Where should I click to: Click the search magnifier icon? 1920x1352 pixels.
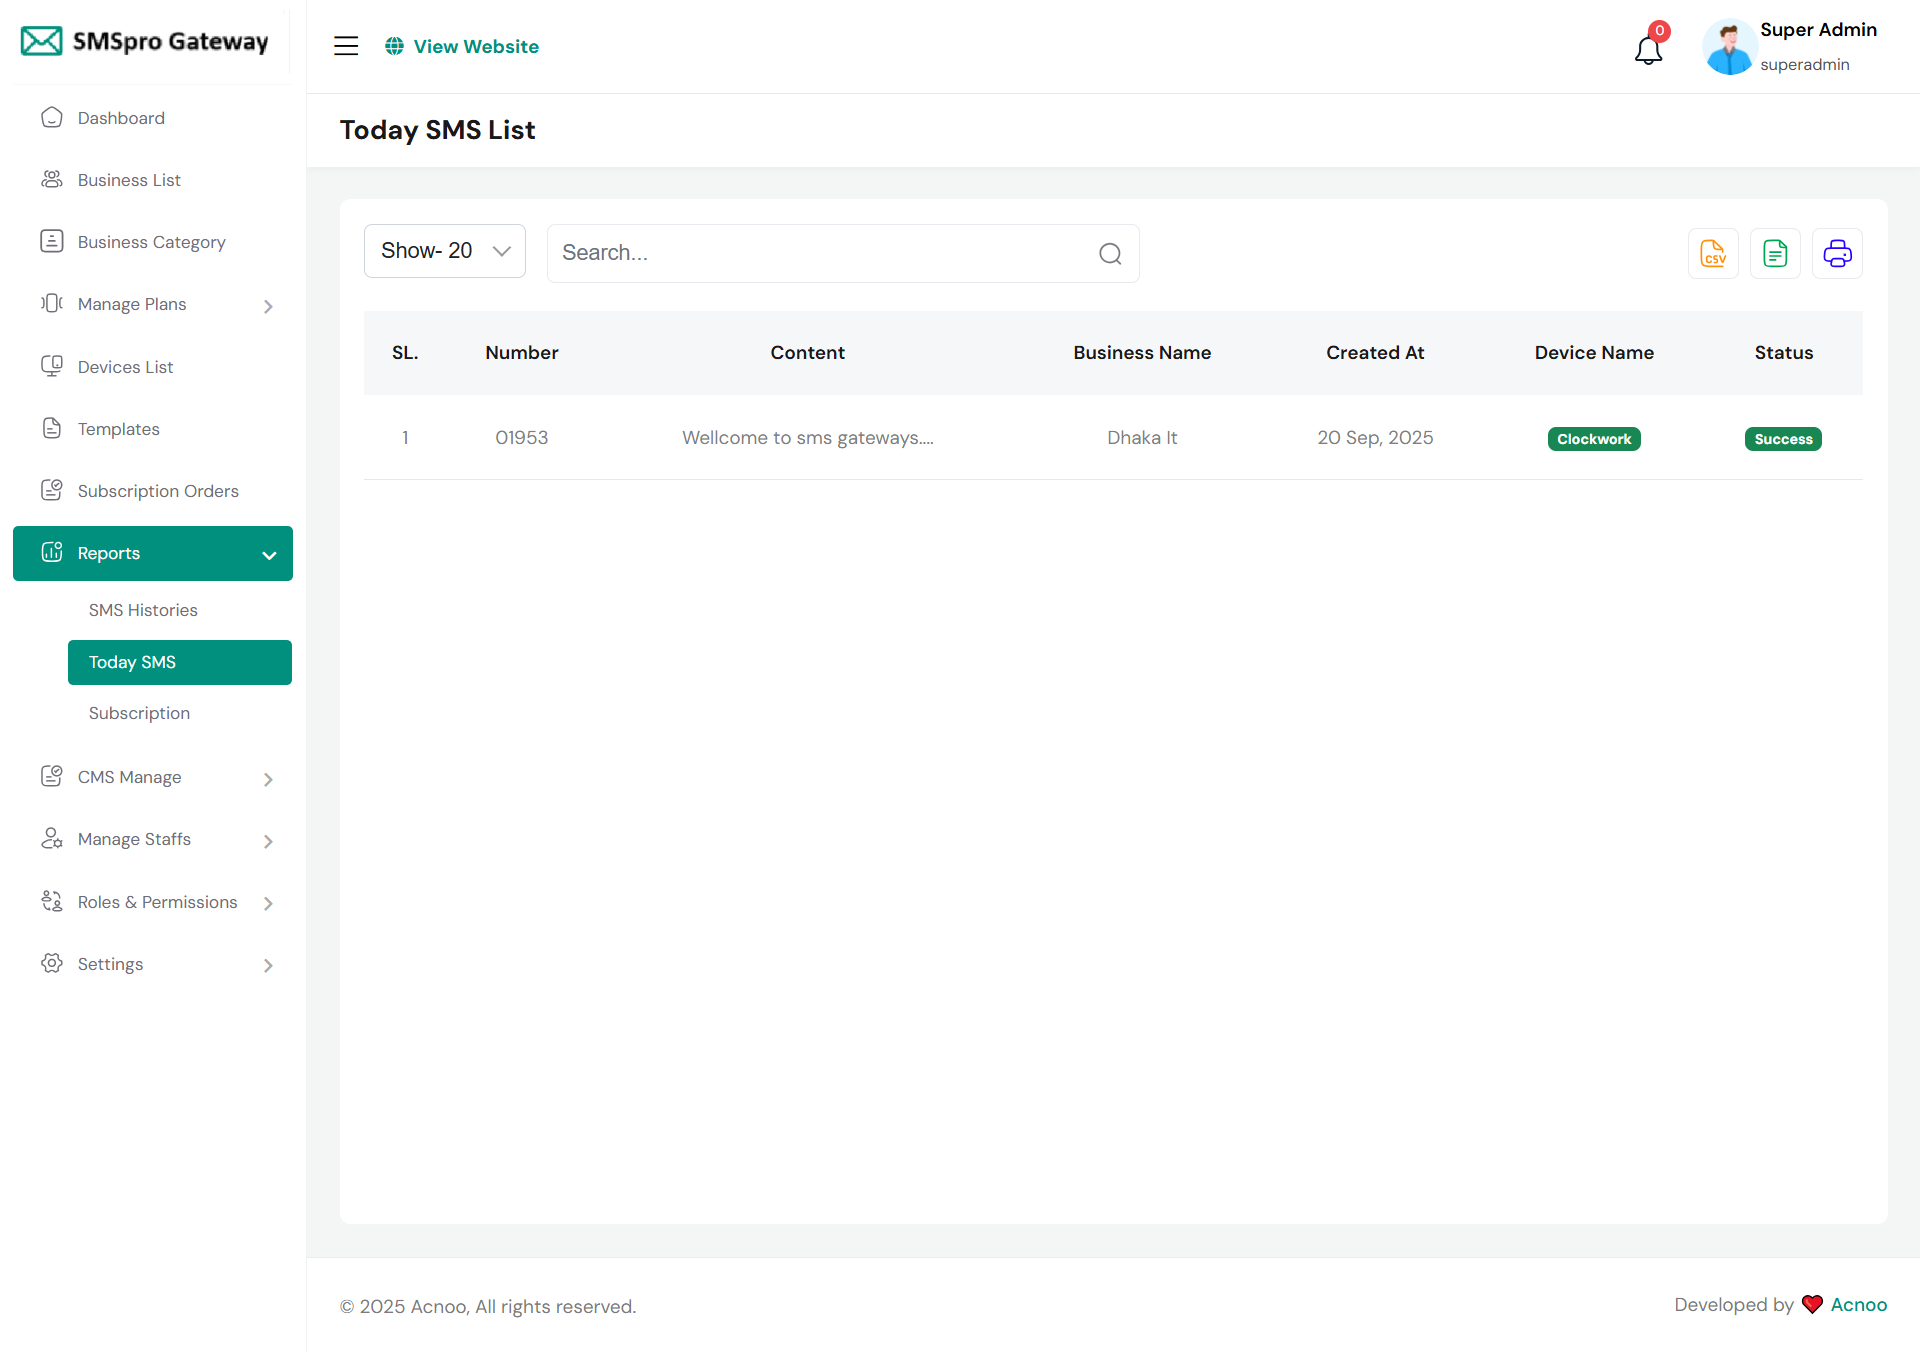pos(1110,254)
